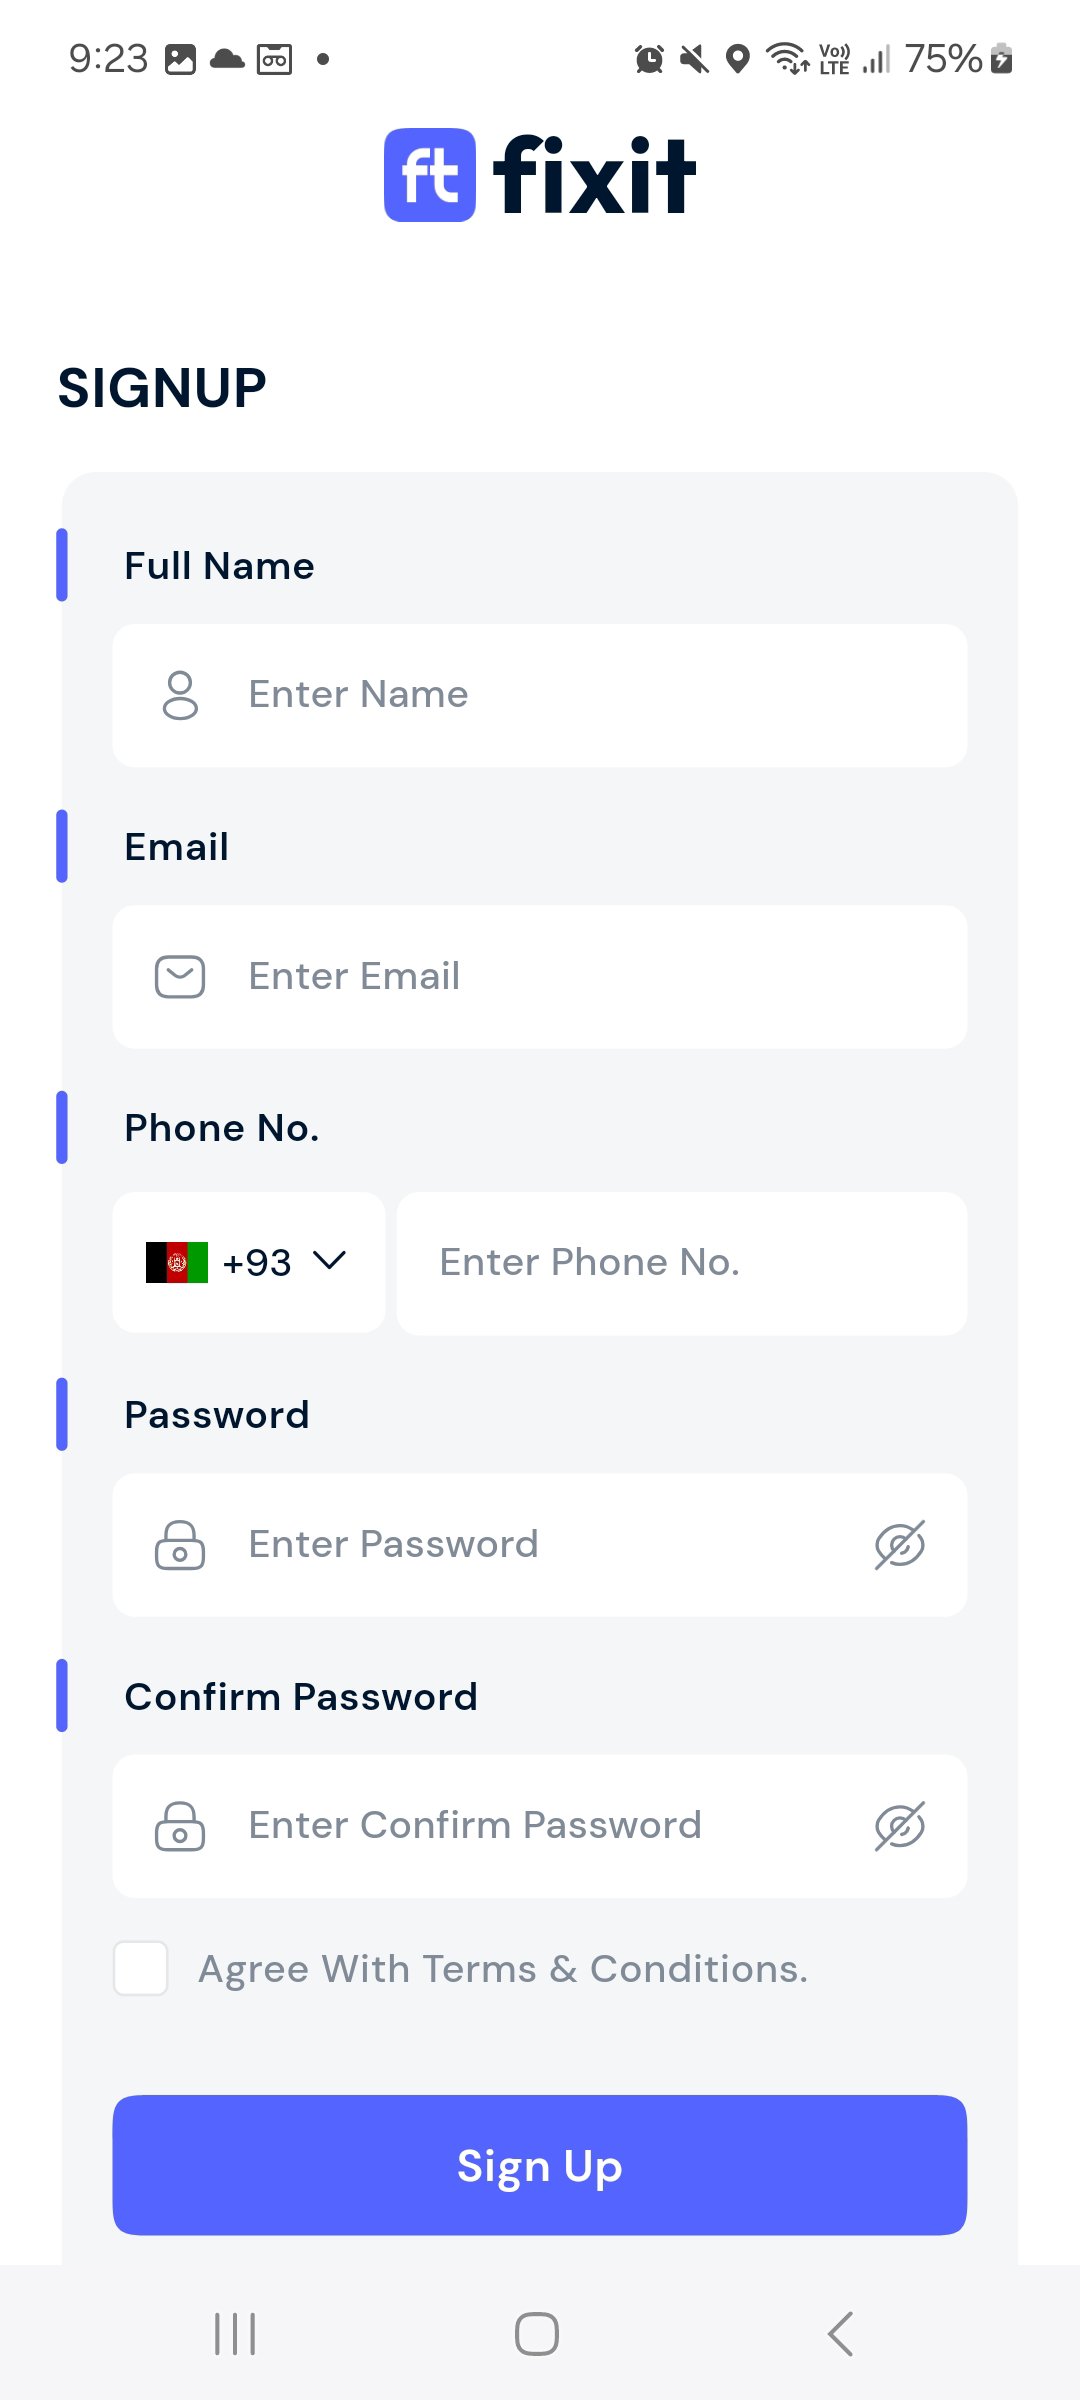Tap the fixit logo icon
The height and width of the screenshot is (2400, 1080).
[x=430, y=175]
